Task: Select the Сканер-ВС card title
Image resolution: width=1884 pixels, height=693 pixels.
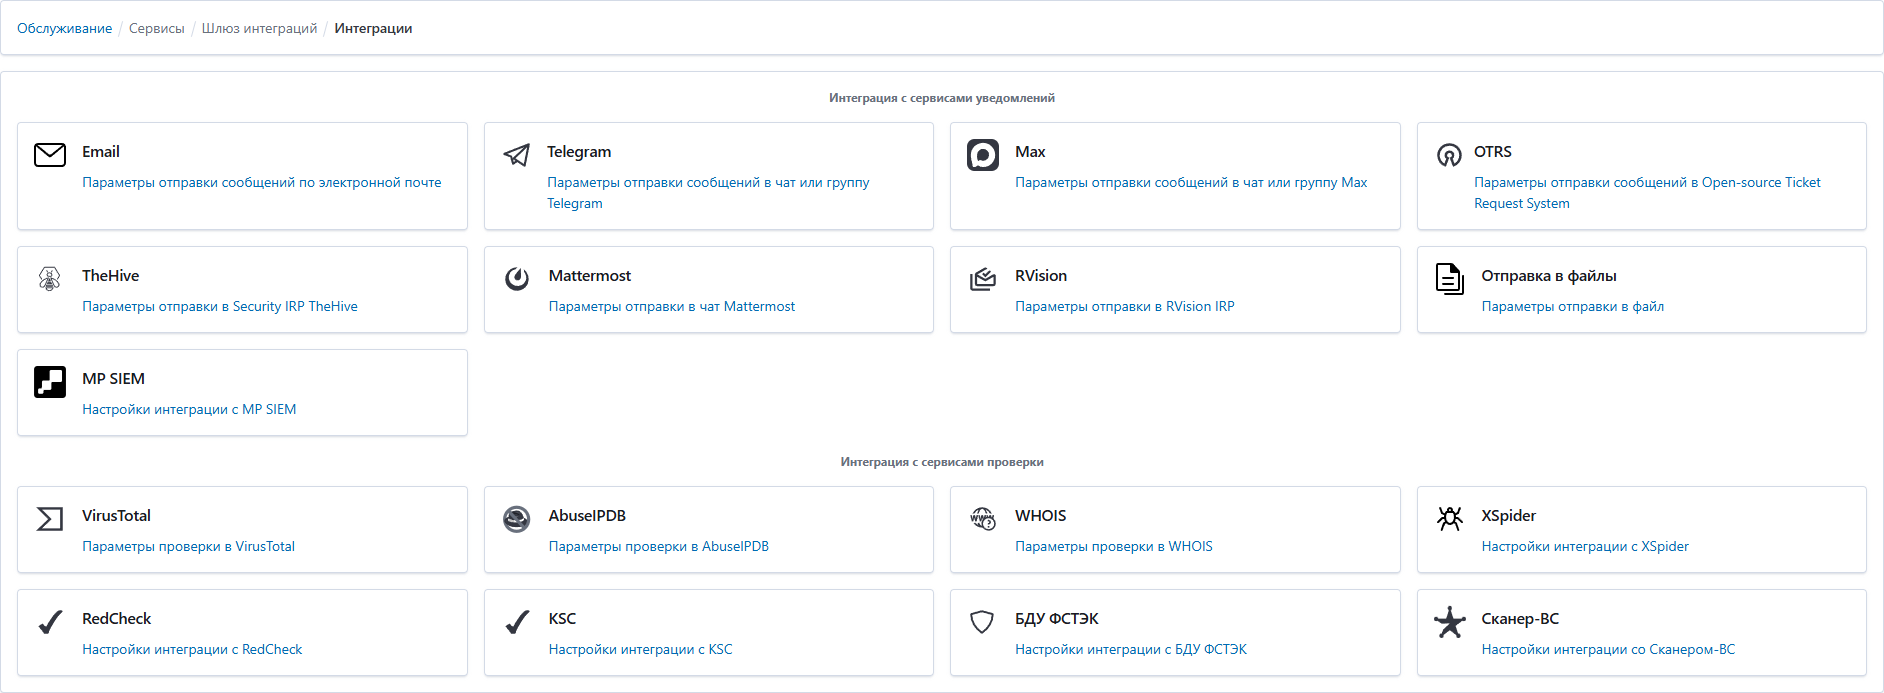Action: [1520, 618]
